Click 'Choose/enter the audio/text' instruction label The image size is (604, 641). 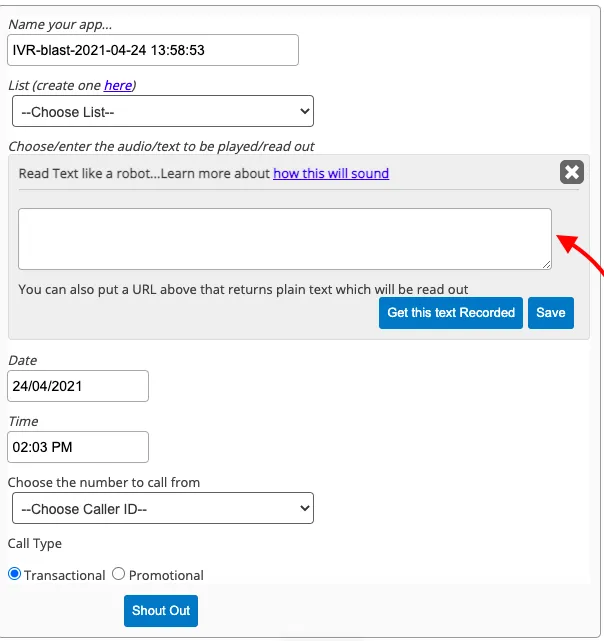(x=161, y=146)
